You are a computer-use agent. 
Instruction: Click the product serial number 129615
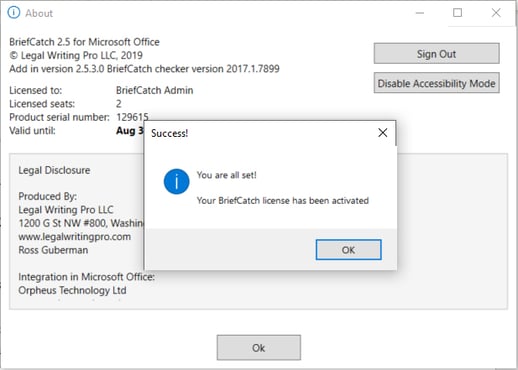pyautogui.click(x=132, y=117)
